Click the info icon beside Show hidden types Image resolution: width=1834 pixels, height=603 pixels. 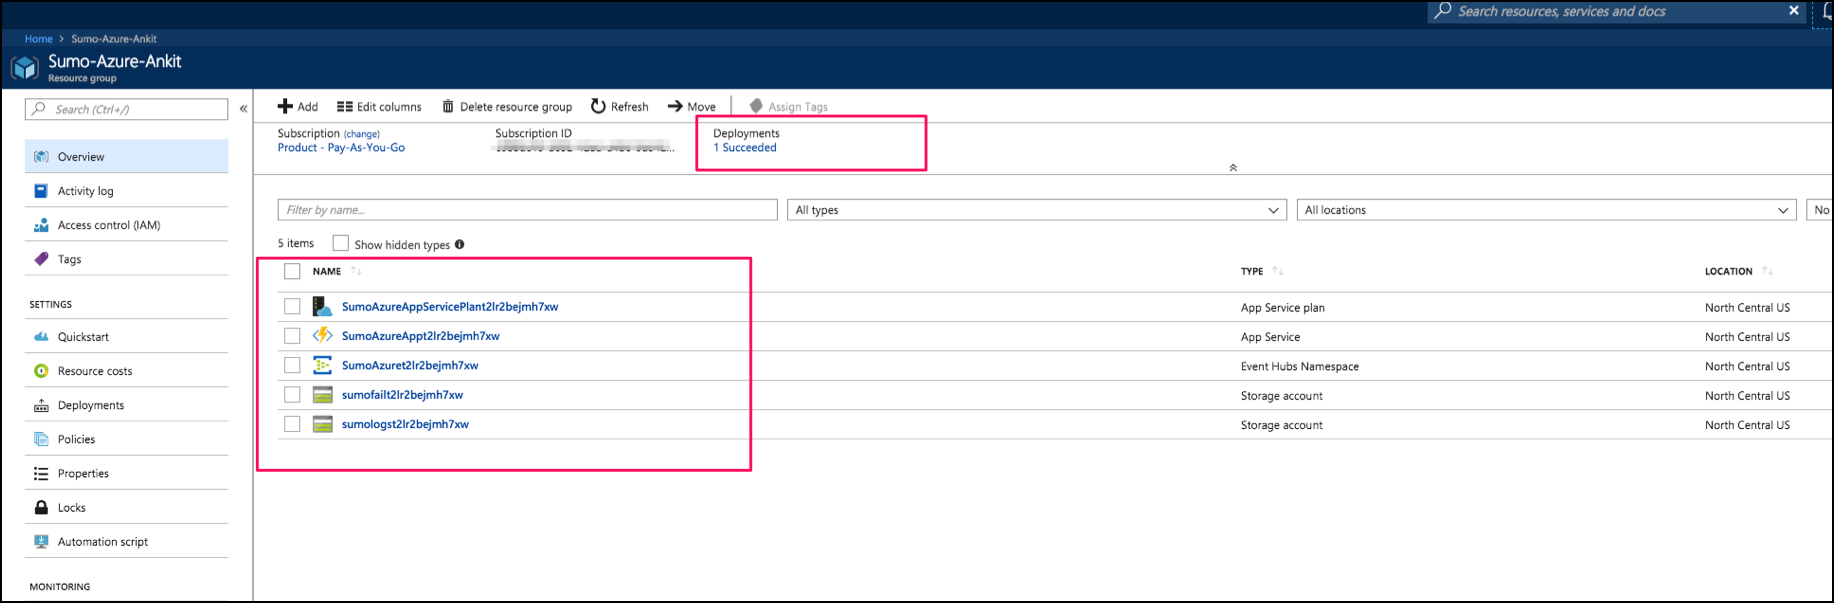(460, 245)
